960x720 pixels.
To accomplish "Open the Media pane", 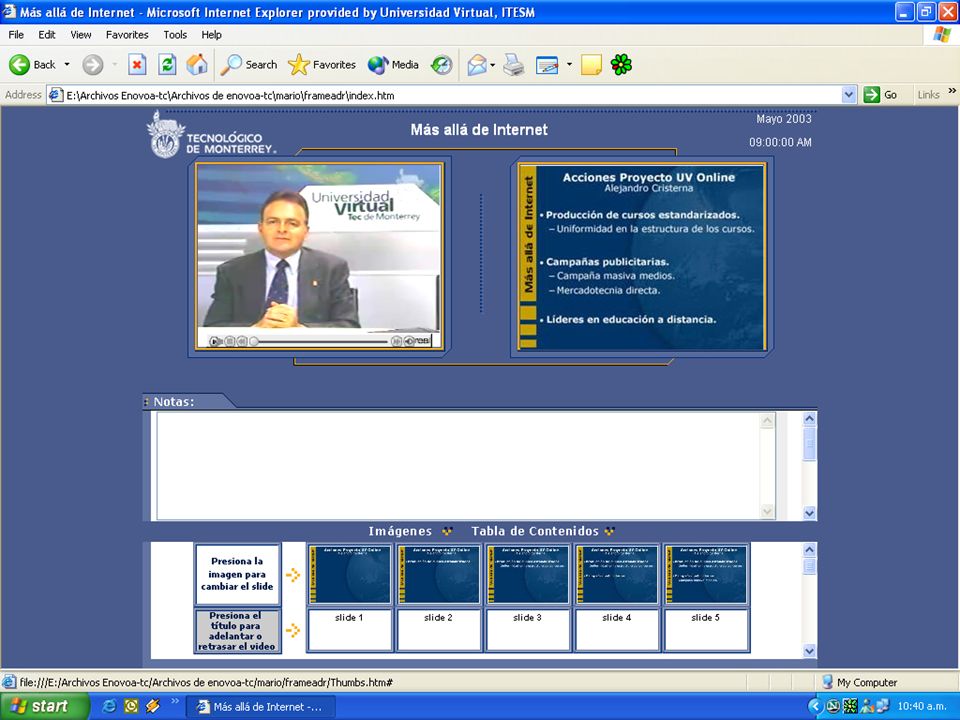I will pyautogui.click(x=393, y=64).
